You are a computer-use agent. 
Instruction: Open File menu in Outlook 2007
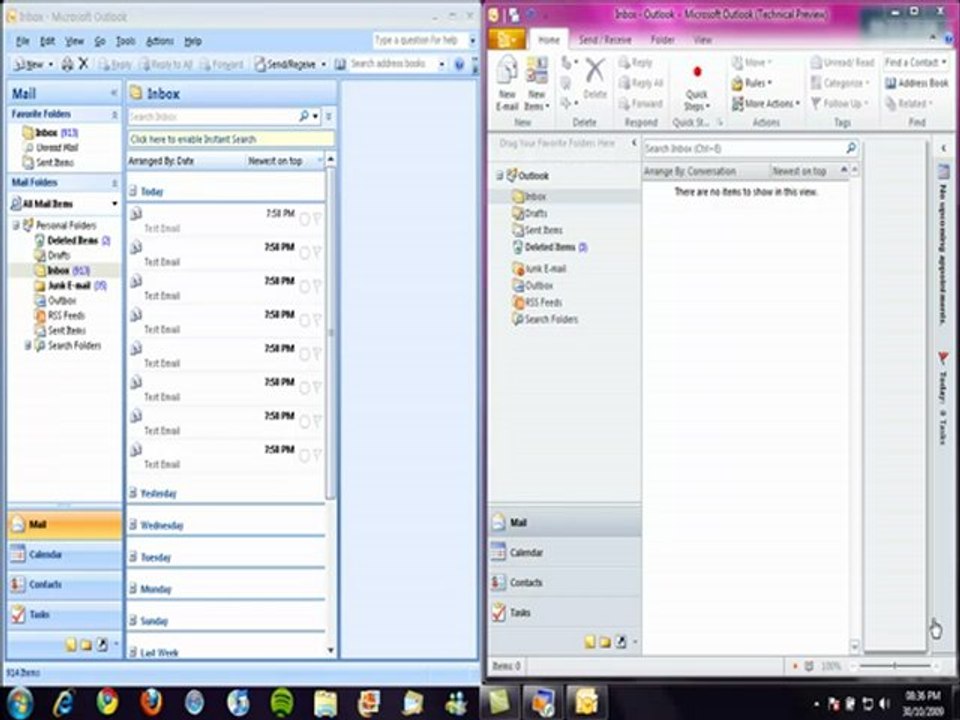(23, 41)
